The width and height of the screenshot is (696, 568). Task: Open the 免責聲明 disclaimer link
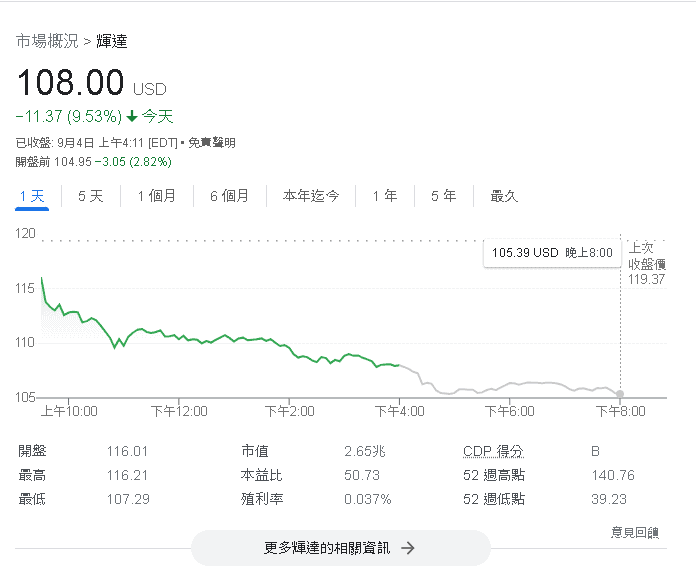point(212,143)
